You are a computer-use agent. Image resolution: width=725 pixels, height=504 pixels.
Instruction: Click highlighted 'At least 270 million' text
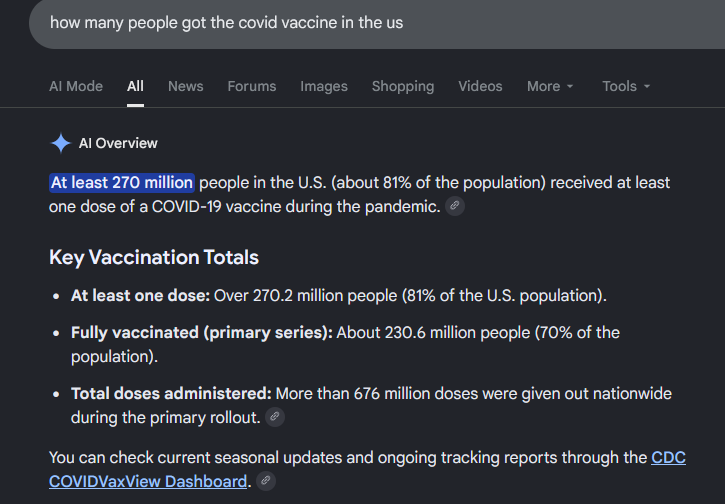click(x=122, y=183)
